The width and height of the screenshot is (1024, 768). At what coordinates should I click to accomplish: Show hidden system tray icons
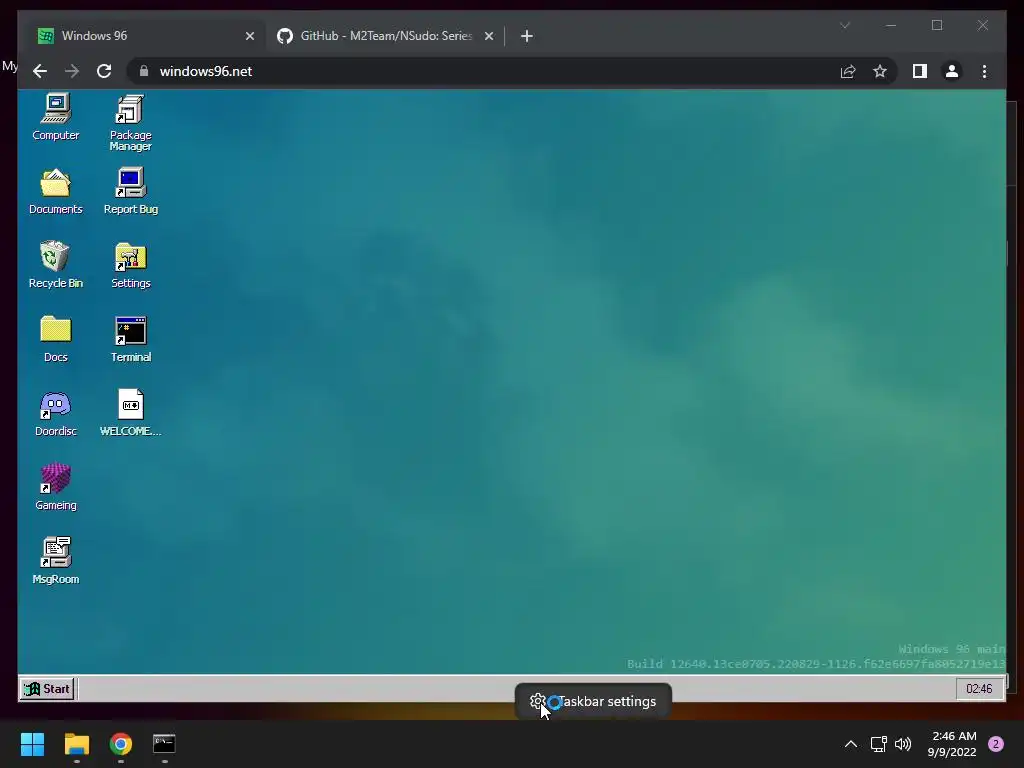tap(850, 744)
